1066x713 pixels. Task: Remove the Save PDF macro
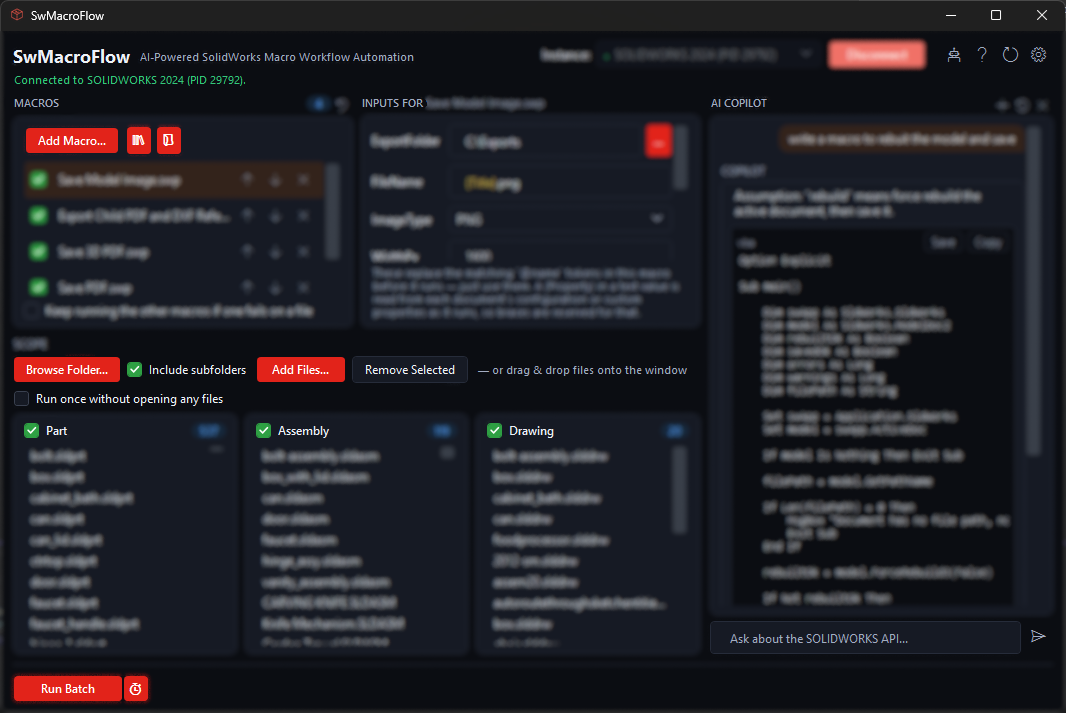point(303,288)
